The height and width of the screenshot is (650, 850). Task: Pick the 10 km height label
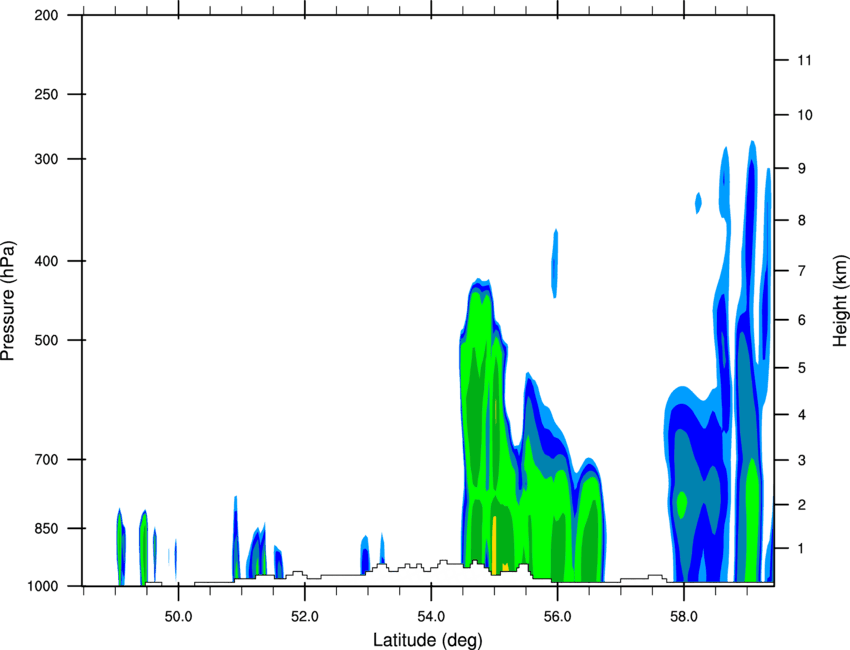[x=804, y=115]
